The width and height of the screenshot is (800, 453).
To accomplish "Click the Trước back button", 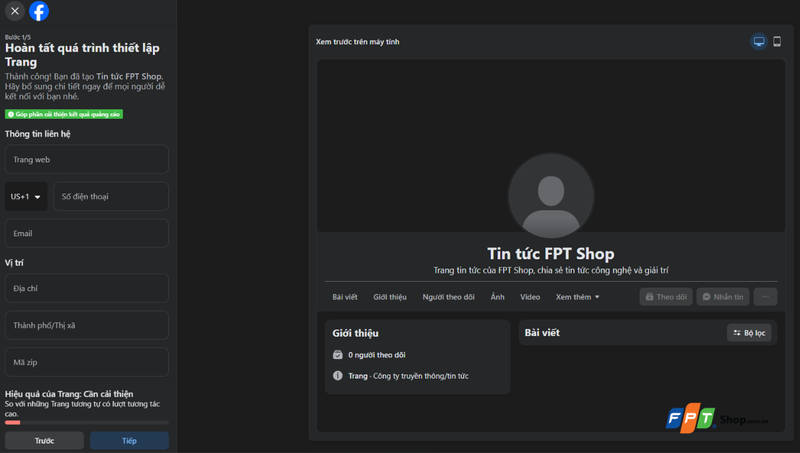I will click(x=44, y=441).
